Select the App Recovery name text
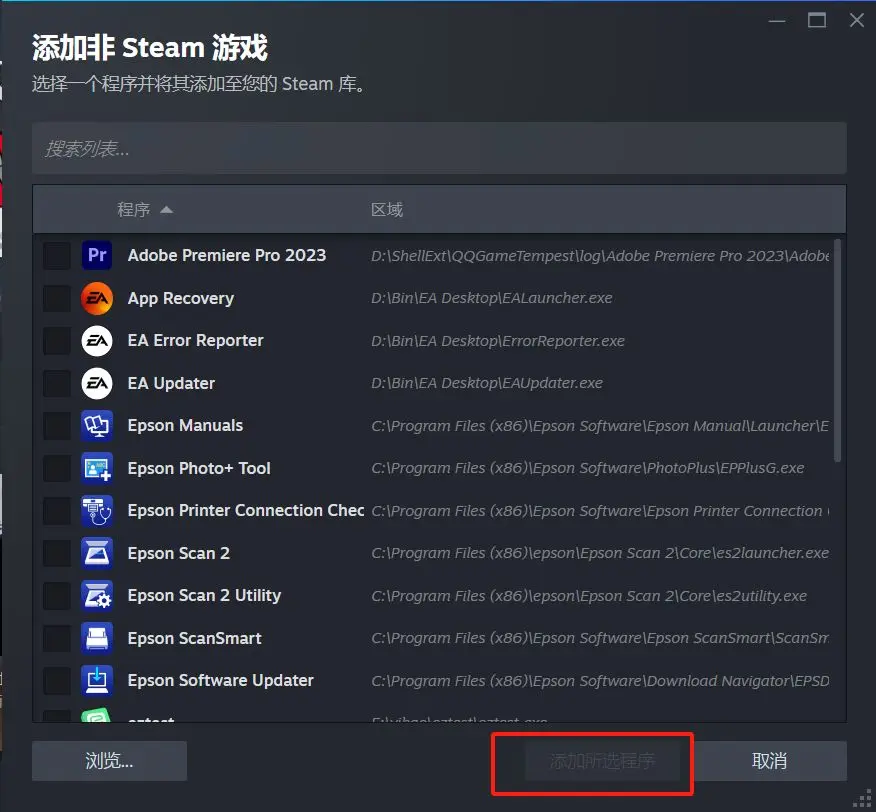The height and width of the screenshot is (812, 876). click(x=180, y=298)
